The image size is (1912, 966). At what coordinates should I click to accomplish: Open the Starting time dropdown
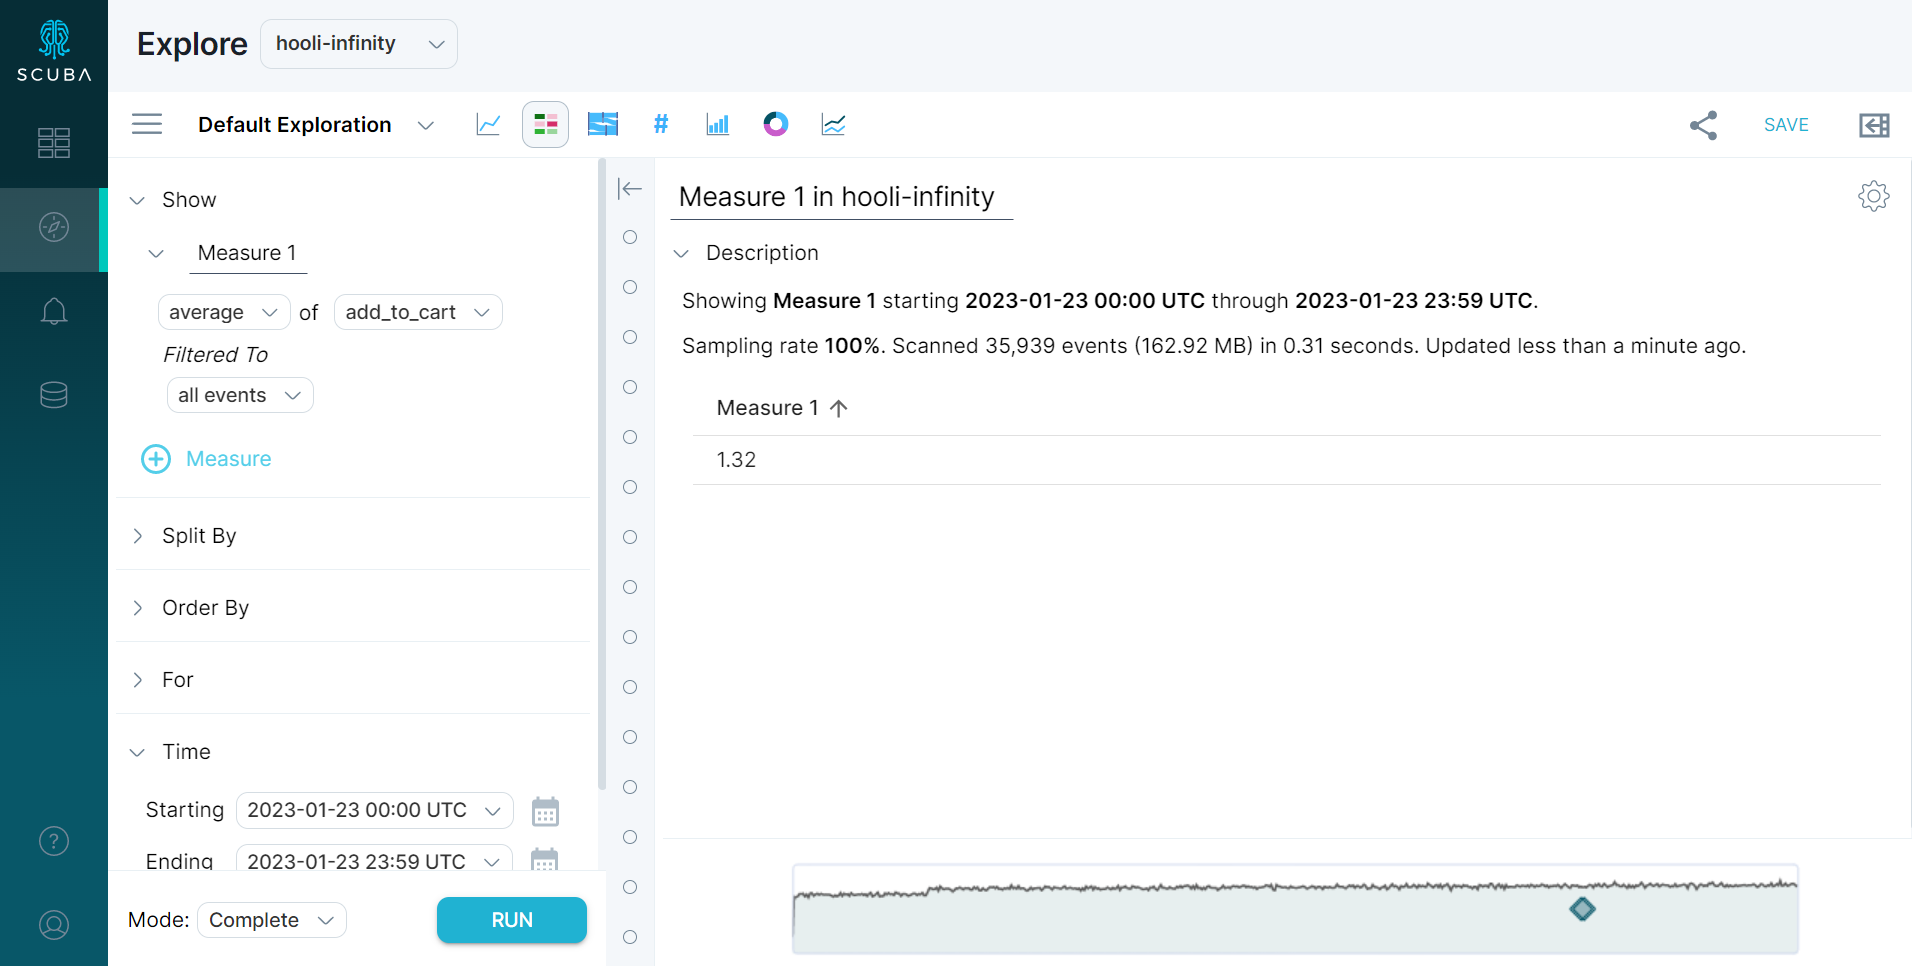[x=375, y=810]
